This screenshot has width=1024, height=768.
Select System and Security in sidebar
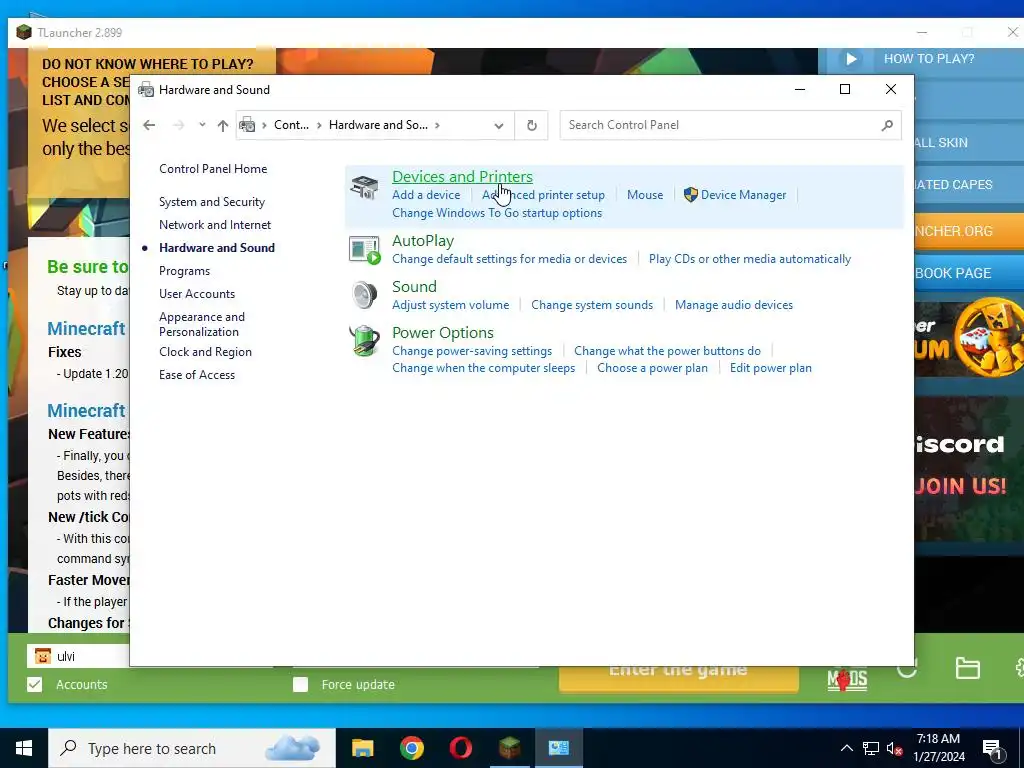[212, 202]
